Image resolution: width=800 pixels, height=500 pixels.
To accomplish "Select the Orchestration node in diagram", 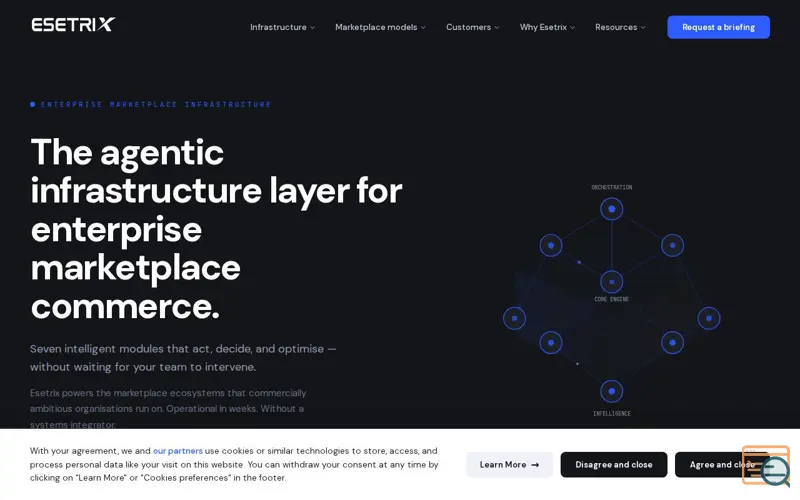I will [x=611, y=209].
